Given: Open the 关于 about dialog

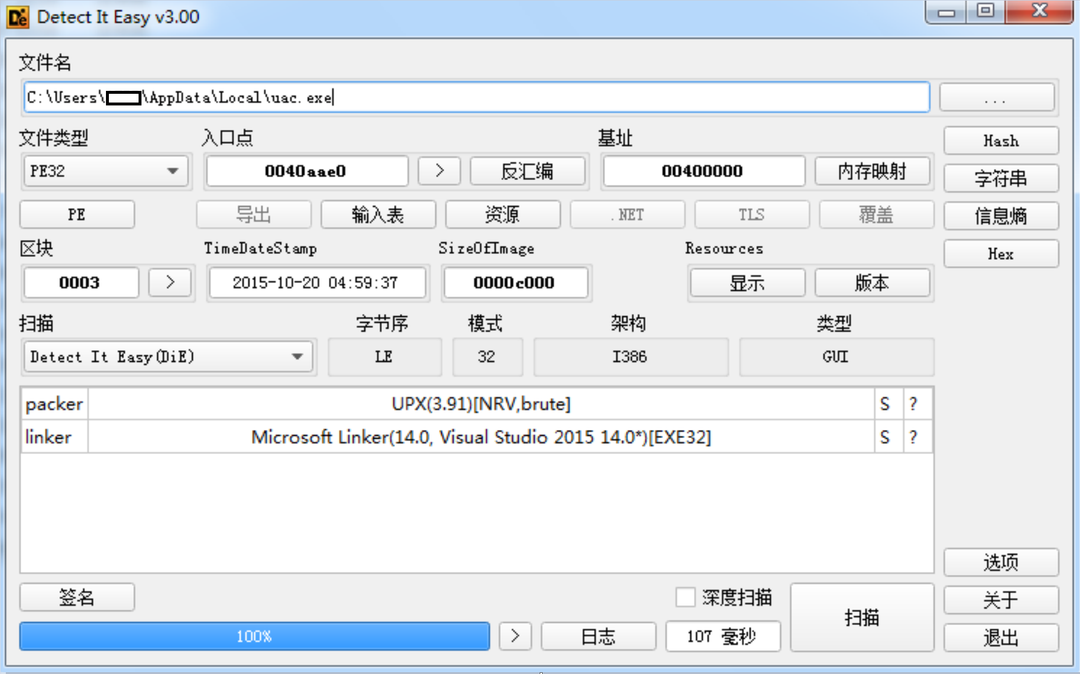Looking at the screenshot, I should (x=1001, y=600).
